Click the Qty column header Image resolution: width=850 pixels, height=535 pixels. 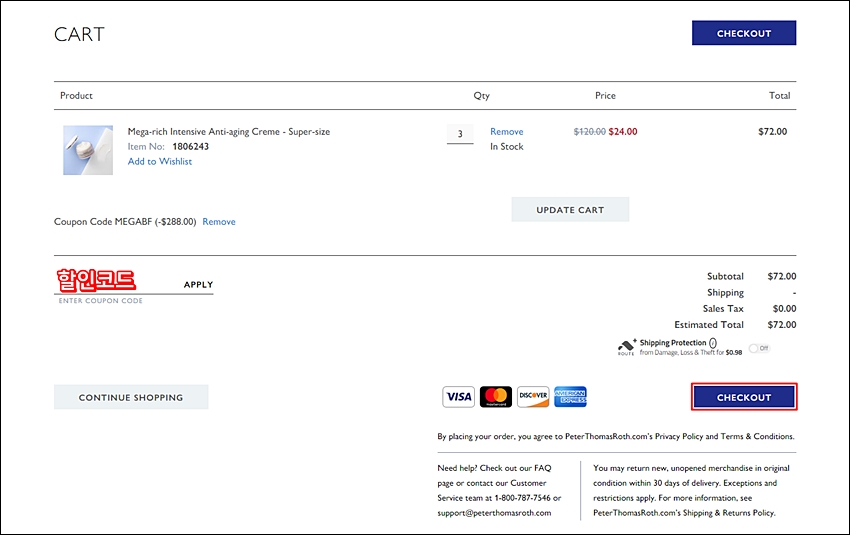tap(481, 96)
